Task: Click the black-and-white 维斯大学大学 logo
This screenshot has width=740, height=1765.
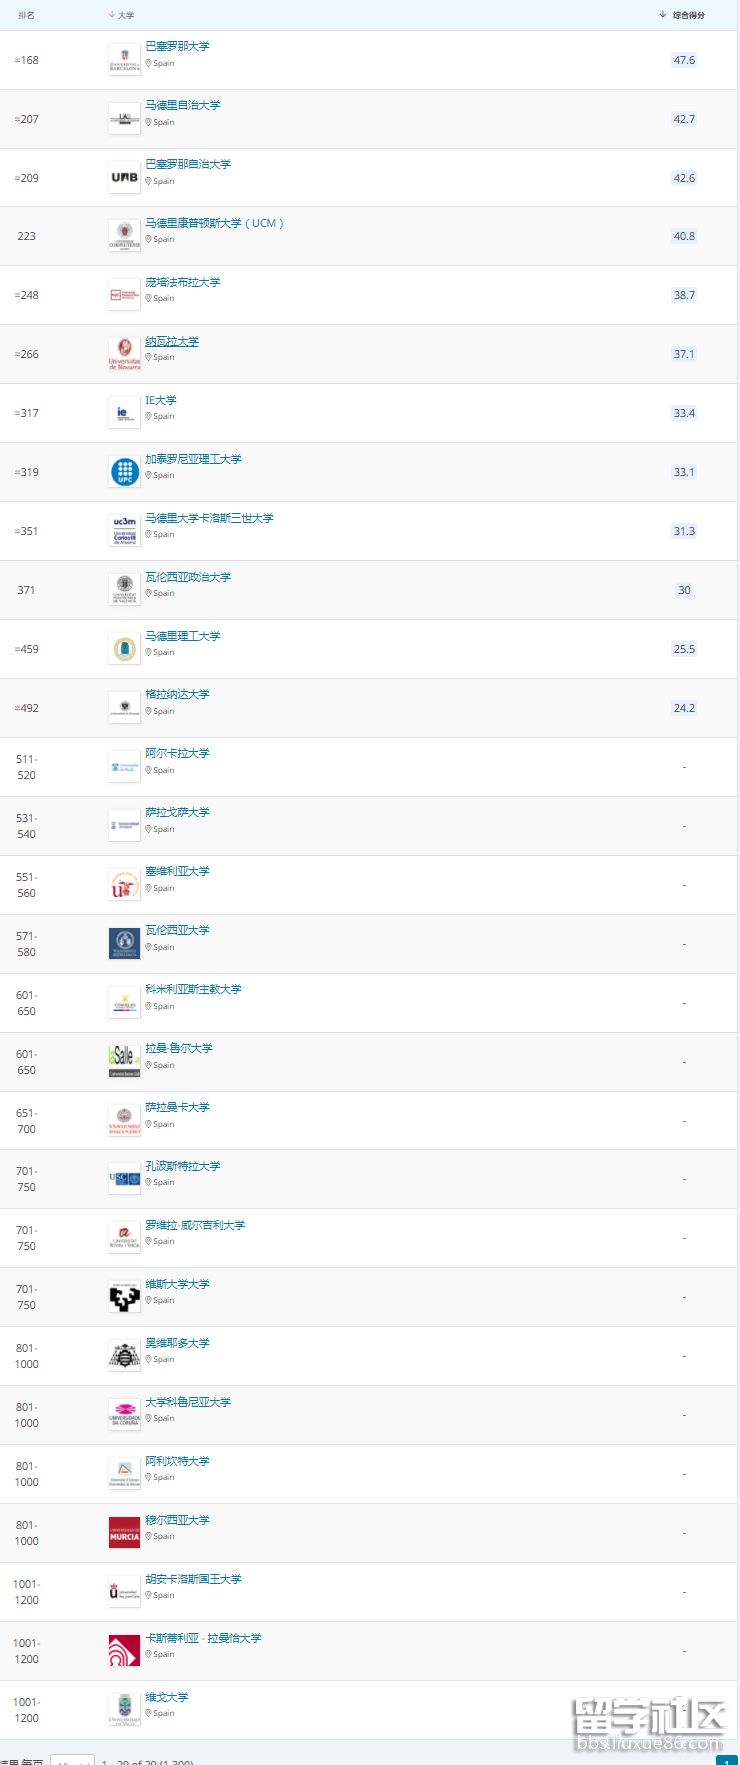Action: [x=124, y=1297]
